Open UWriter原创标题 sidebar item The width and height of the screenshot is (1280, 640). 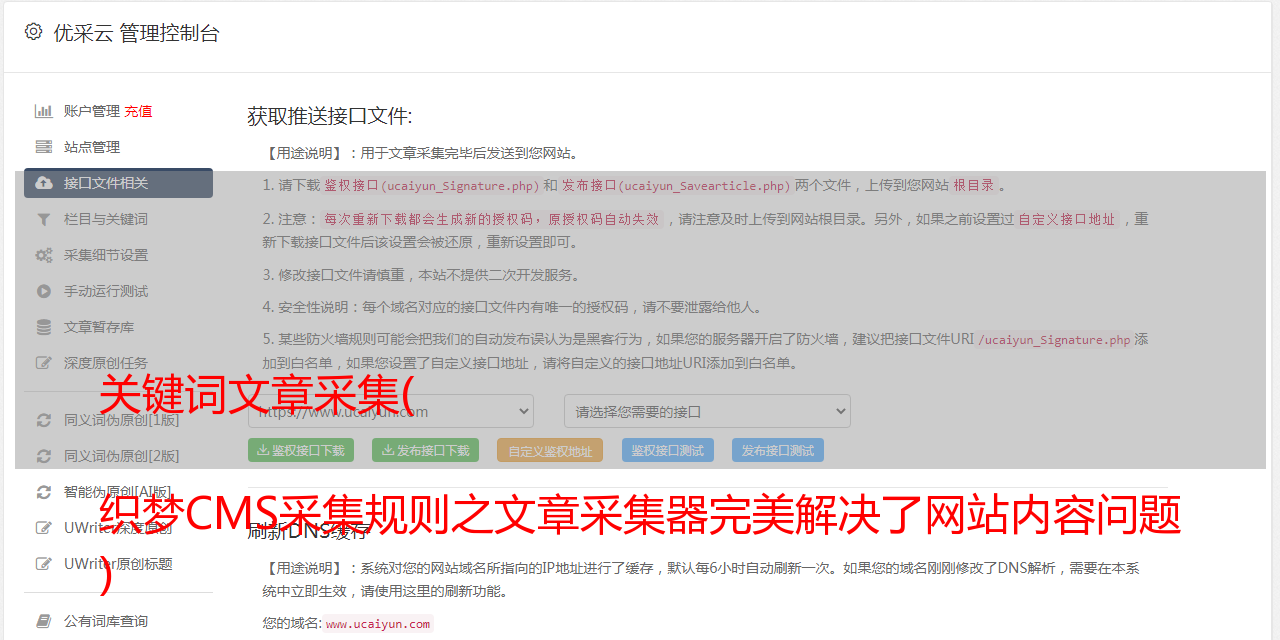click(x=118, y=564)
